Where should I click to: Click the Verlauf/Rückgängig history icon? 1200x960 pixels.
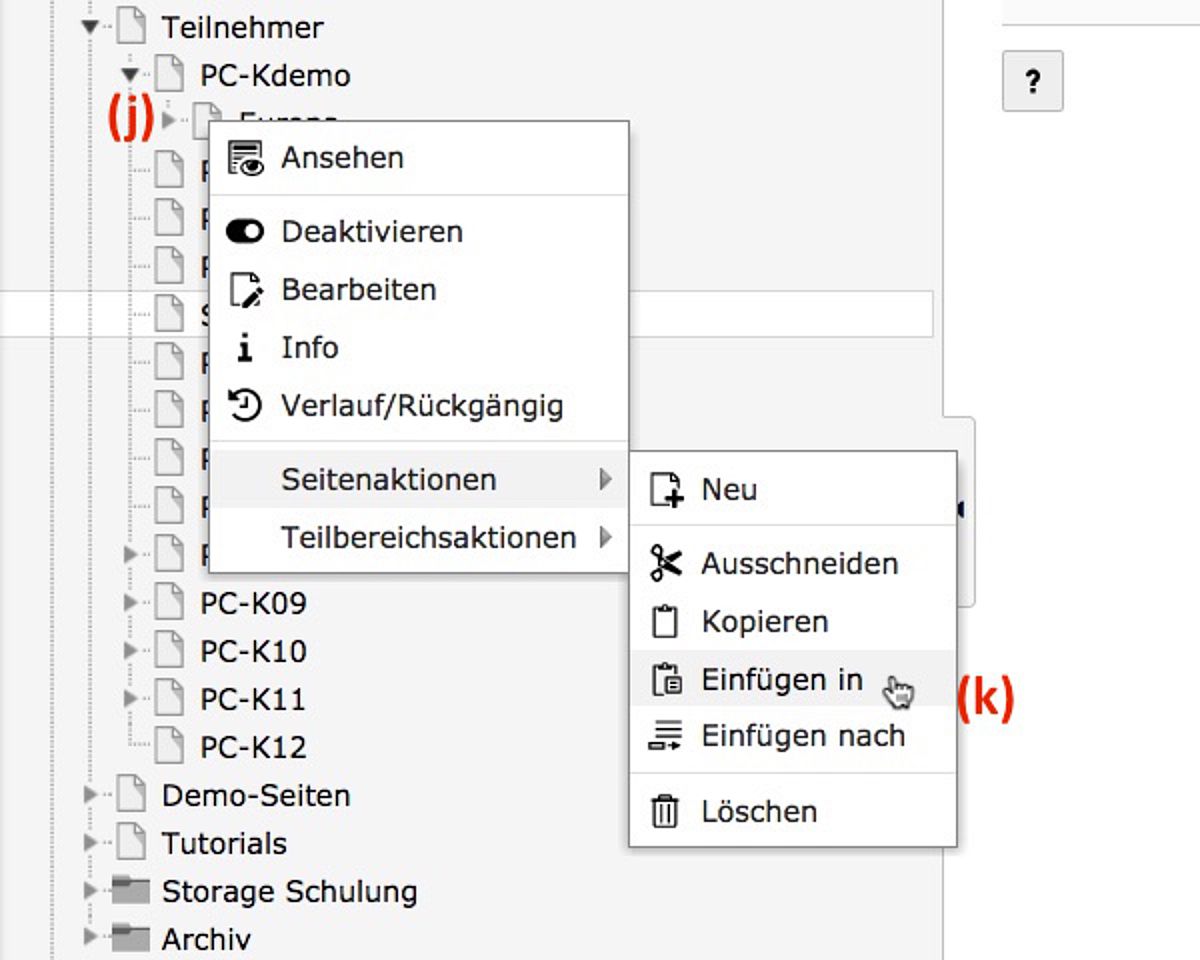tap(245, 406)
